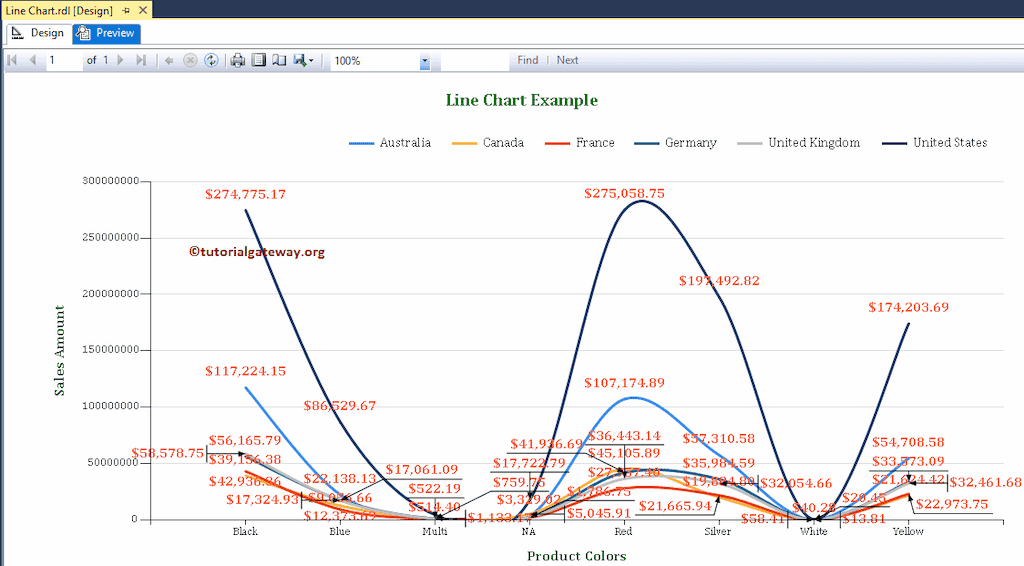Viewport: 1024px width, 566px height.
Task: Click the Germany legend entry text
Action: point(690,143)
